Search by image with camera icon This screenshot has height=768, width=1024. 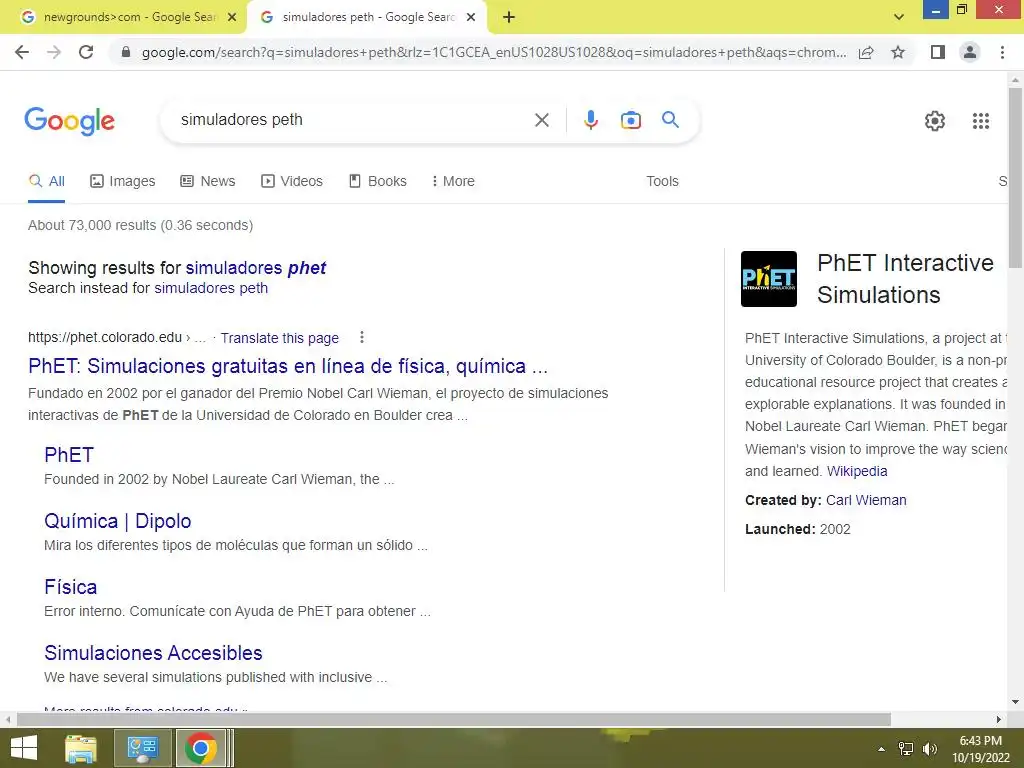[x=630, y=120]
